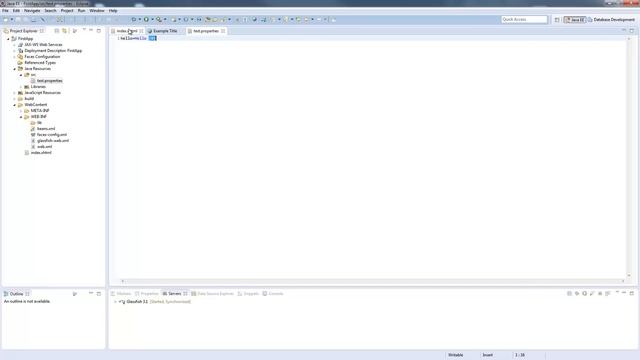Image resolution: width=640 pixels, height=360 pixels.
Task: Click the Open Perspective icon
Action: tap(557, 19)
